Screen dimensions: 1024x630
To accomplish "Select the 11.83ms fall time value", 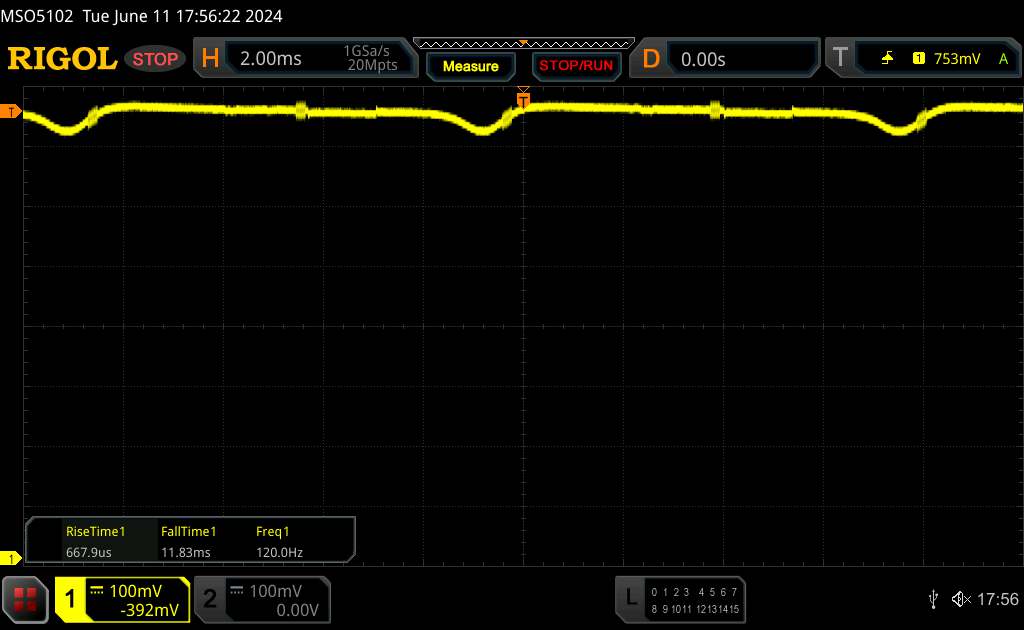I will pyautogui.click(x=185, y=552).
